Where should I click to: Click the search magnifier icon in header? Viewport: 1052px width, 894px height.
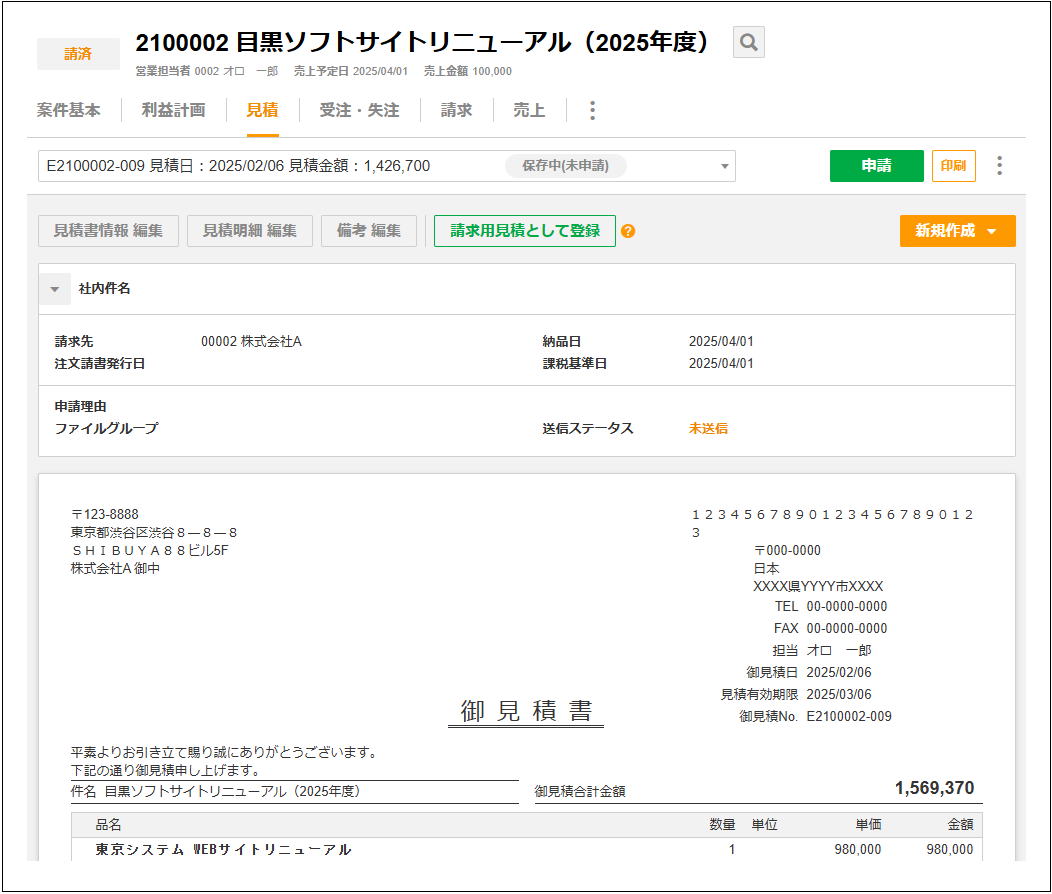[x=748, y=42]
